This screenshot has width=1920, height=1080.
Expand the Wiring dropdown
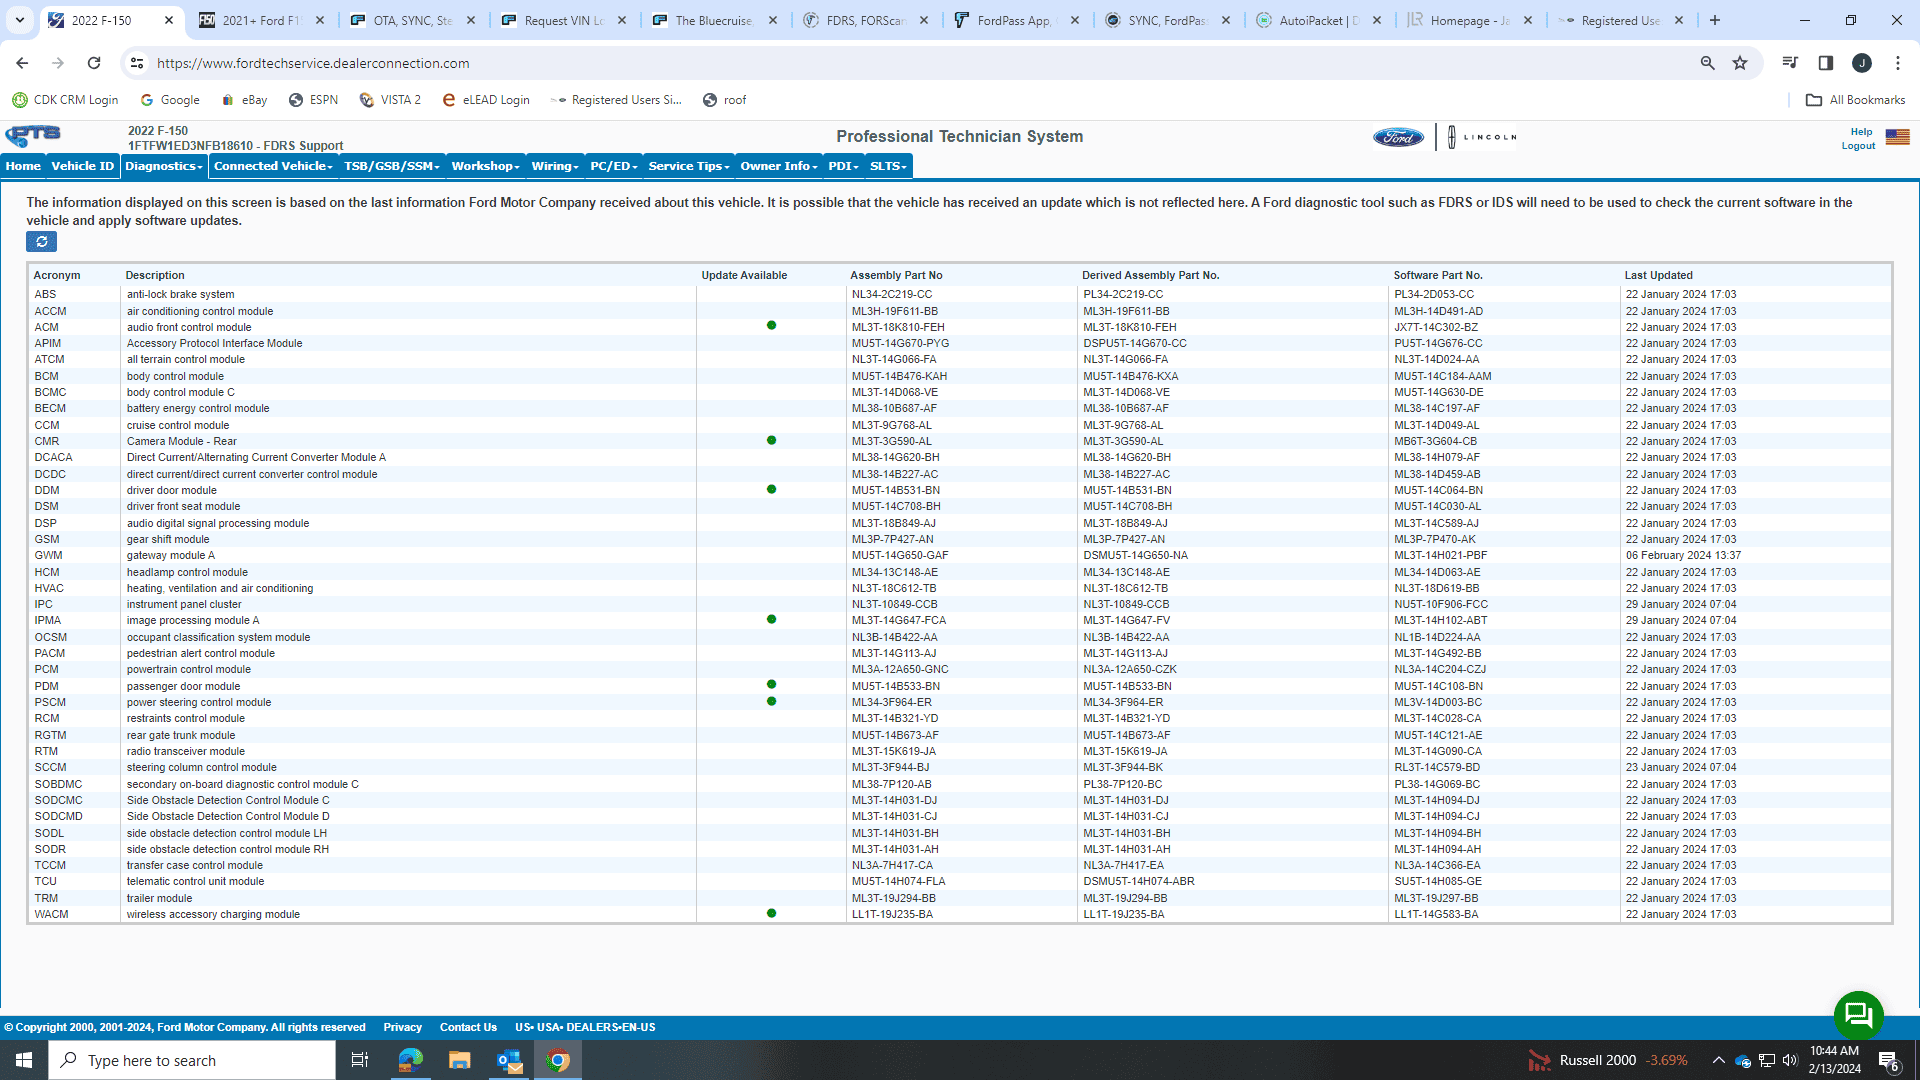[554, 166]
